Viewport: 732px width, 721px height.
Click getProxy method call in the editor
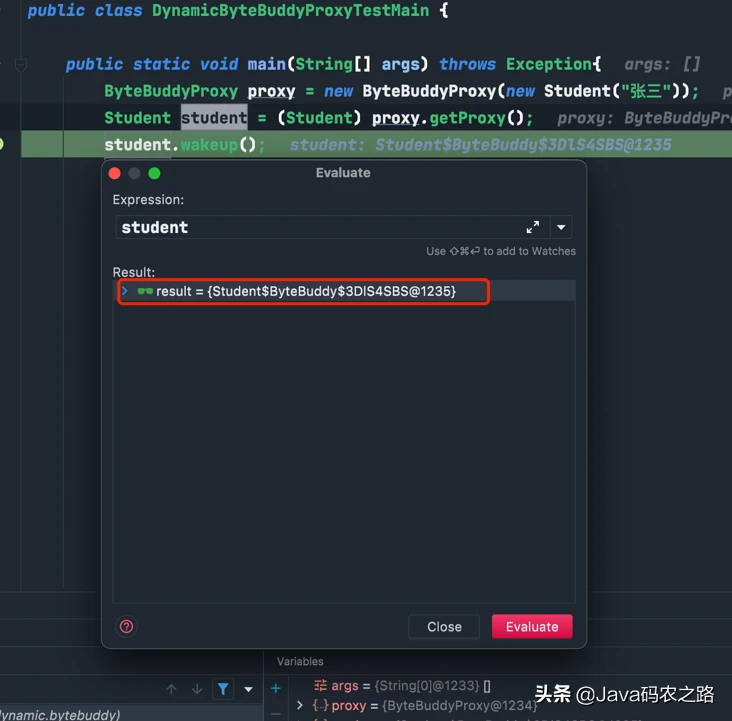467,118
